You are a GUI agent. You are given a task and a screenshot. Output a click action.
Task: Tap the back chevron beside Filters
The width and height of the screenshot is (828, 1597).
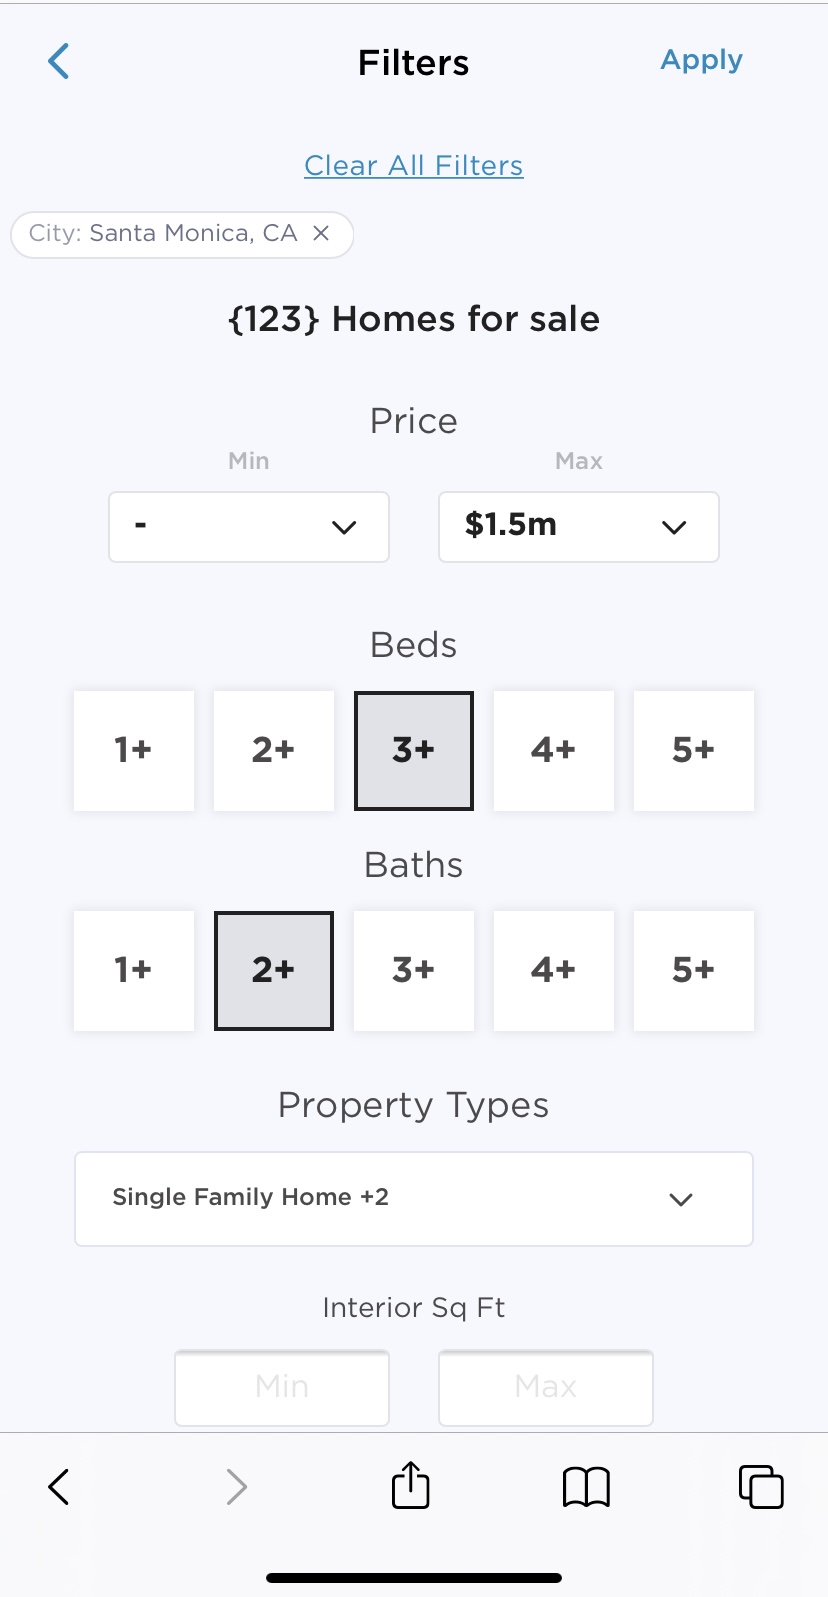tap(59, 62)
